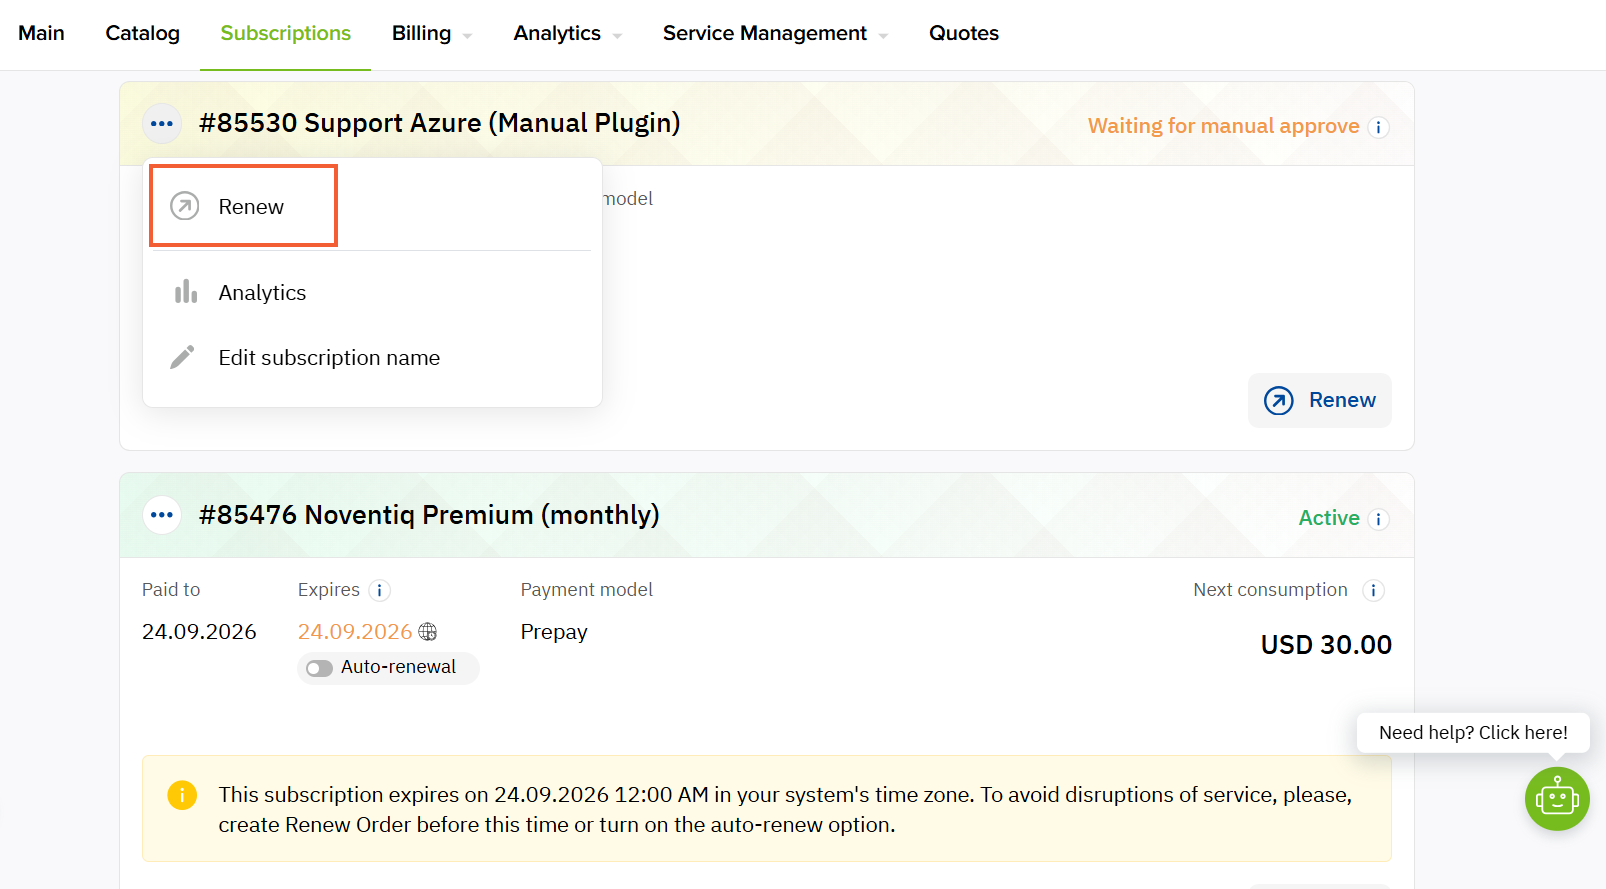
Task: Click the info icon next to Active status
Action: (1378, 519)
